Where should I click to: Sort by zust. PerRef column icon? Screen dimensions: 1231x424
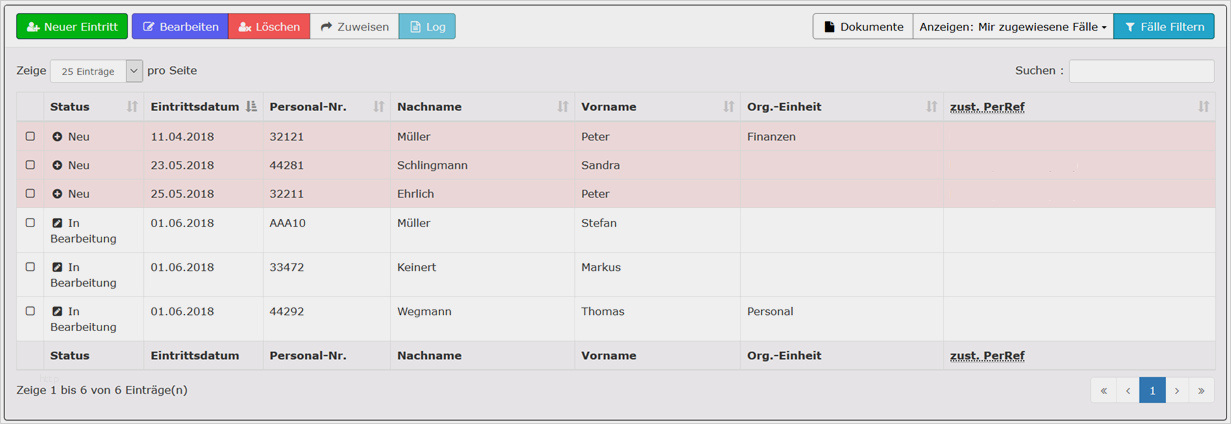1204,107
